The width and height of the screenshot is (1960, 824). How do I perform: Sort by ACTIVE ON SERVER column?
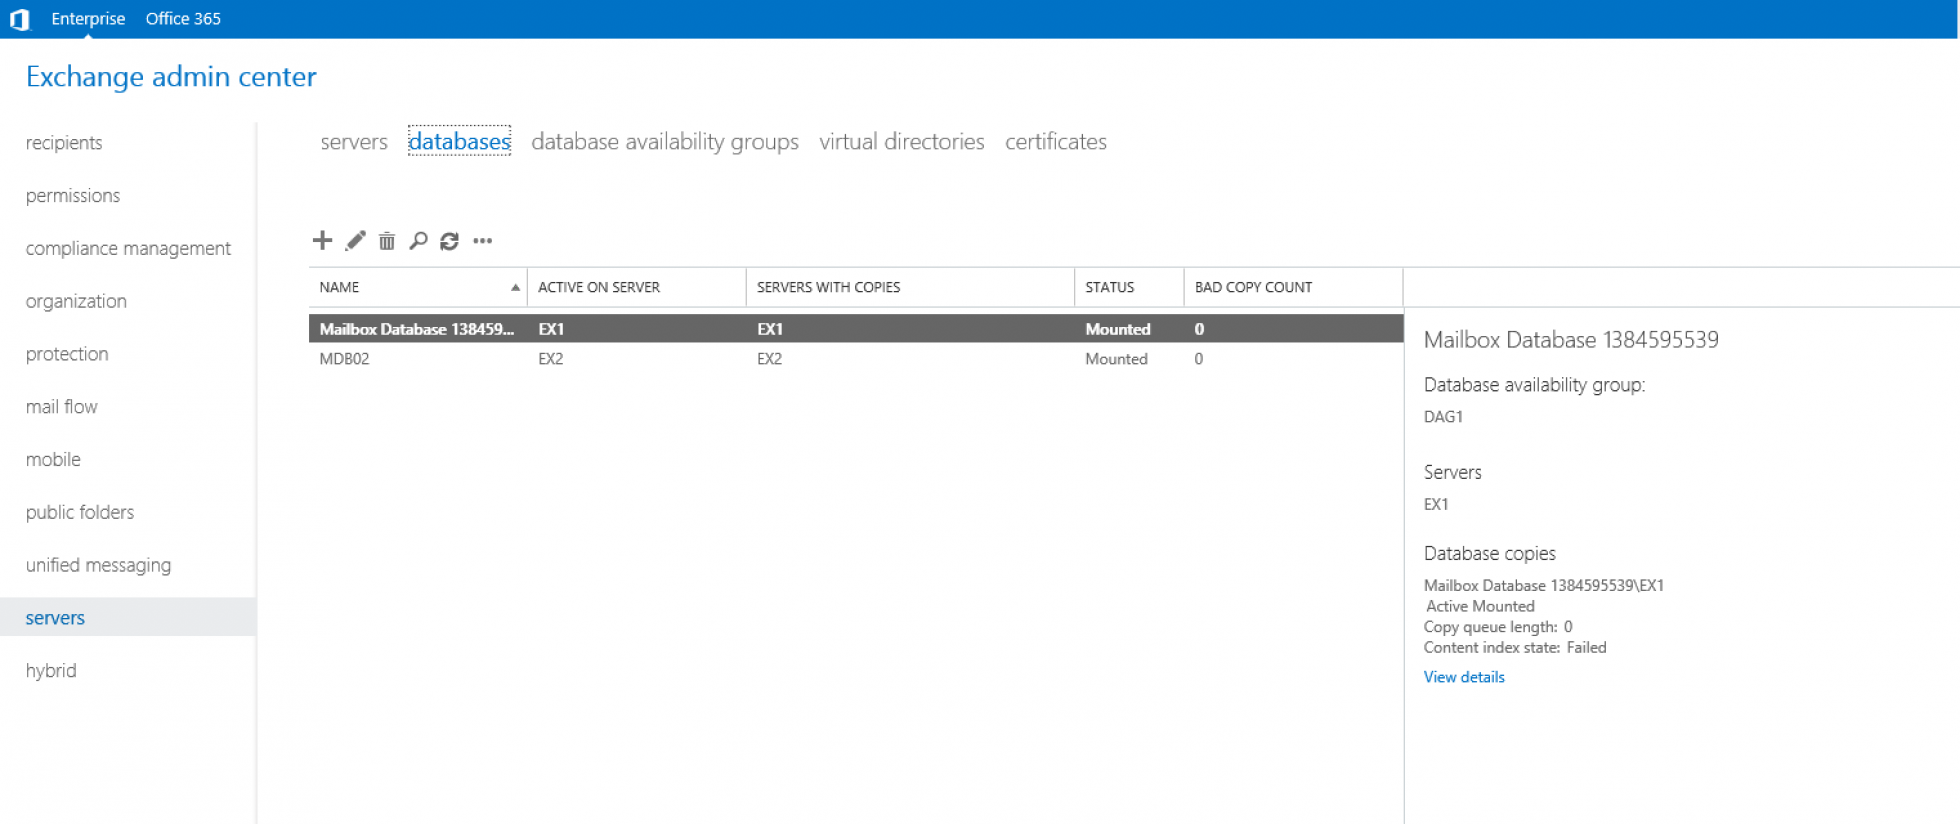coord(637,288)
